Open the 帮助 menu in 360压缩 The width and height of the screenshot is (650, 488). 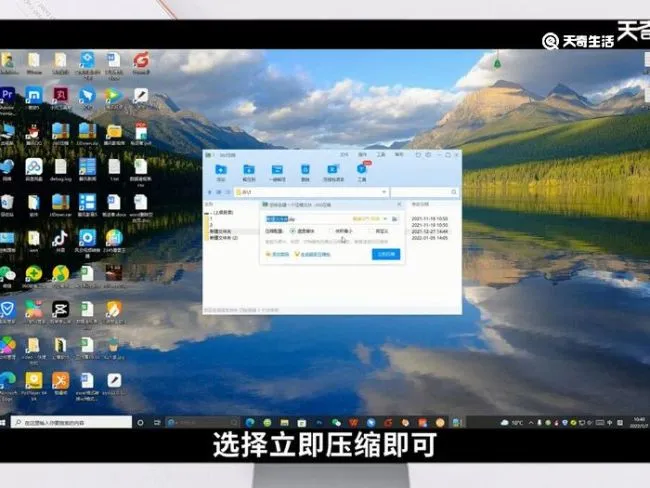click(x=399, y=155)
